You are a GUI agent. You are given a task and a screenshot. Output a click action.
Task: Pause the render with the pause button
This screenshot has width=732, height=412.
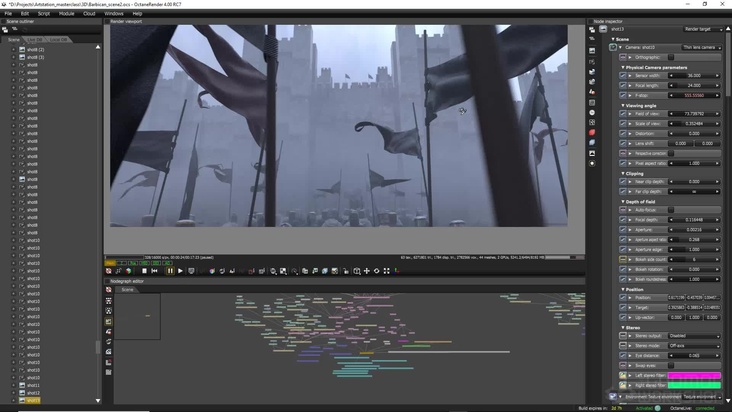pyautogui.click(x=170, y=271)
